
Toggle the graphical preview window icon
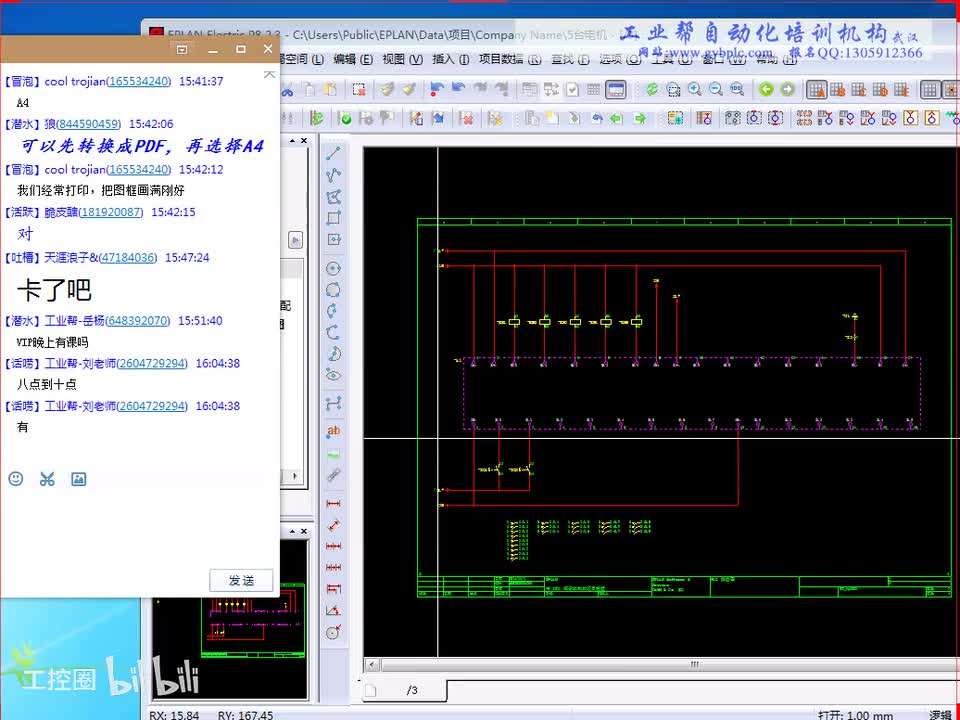click(616, 90)
